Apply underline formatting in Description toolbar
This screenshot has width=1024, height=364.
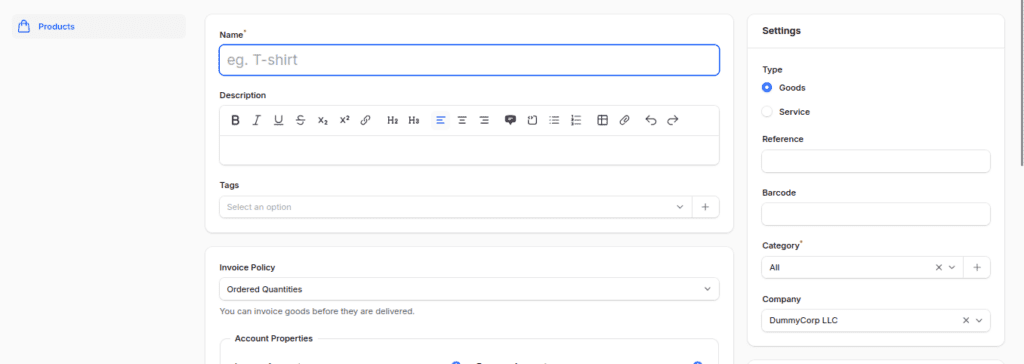tap(278, 120)
